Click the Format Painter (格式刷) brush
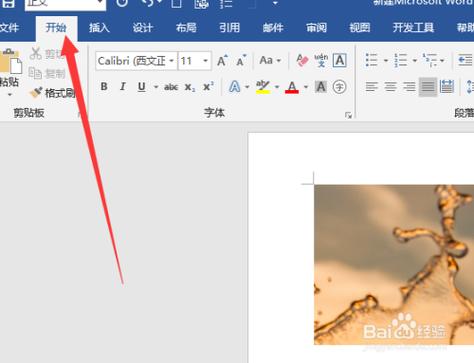Viewport: 474px width, 363px height. [52, 93]
